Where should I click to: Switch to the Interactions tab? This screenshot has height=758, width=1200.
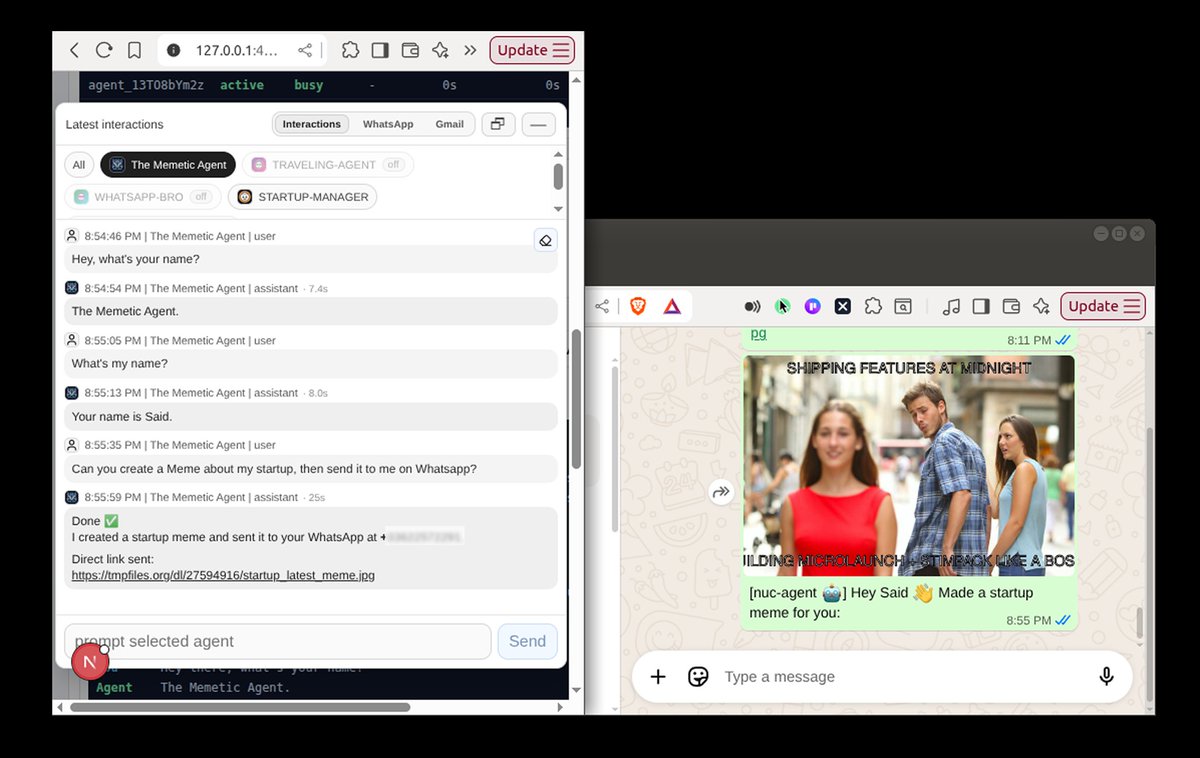point(311,124)
